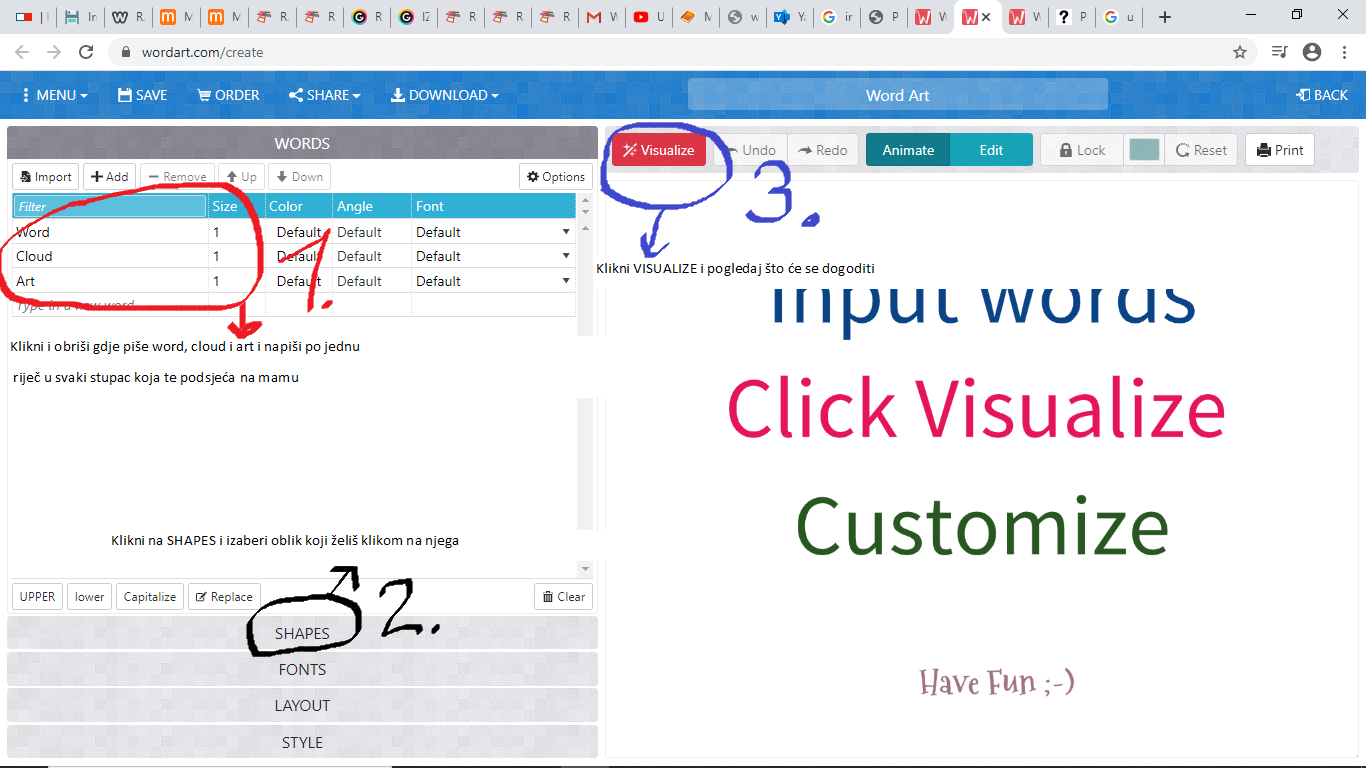
Task: Click the size value of Cloud row
Action: click(x=237, y=256)
